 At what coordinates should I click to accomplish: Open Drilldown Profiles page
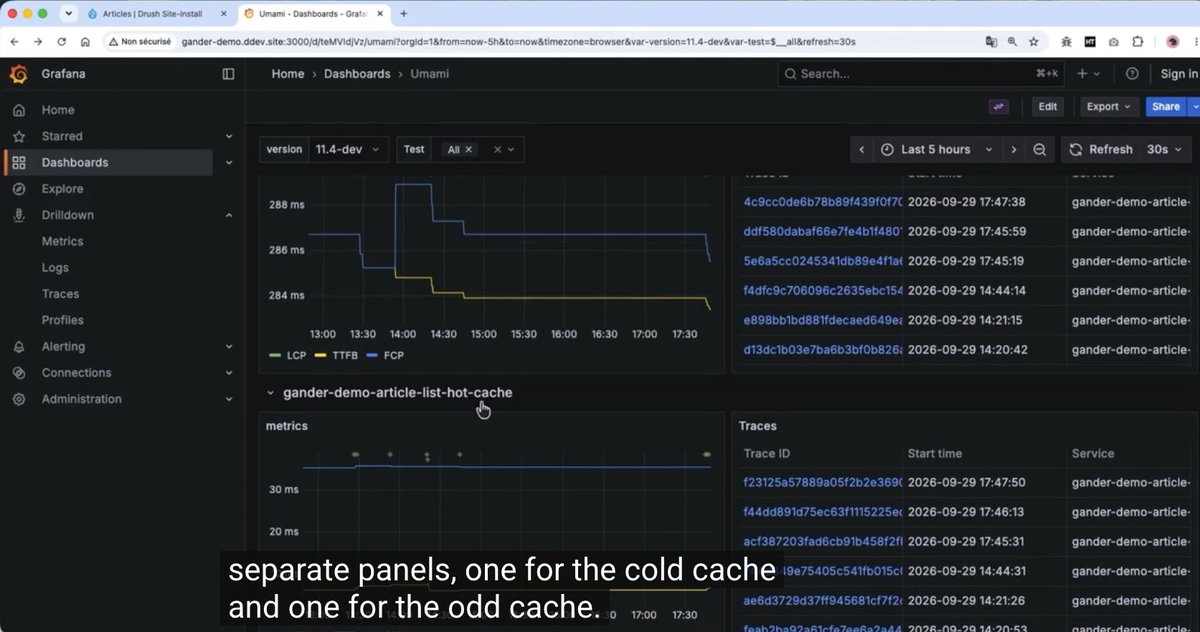pyautogui.click(x=62, y=320)
